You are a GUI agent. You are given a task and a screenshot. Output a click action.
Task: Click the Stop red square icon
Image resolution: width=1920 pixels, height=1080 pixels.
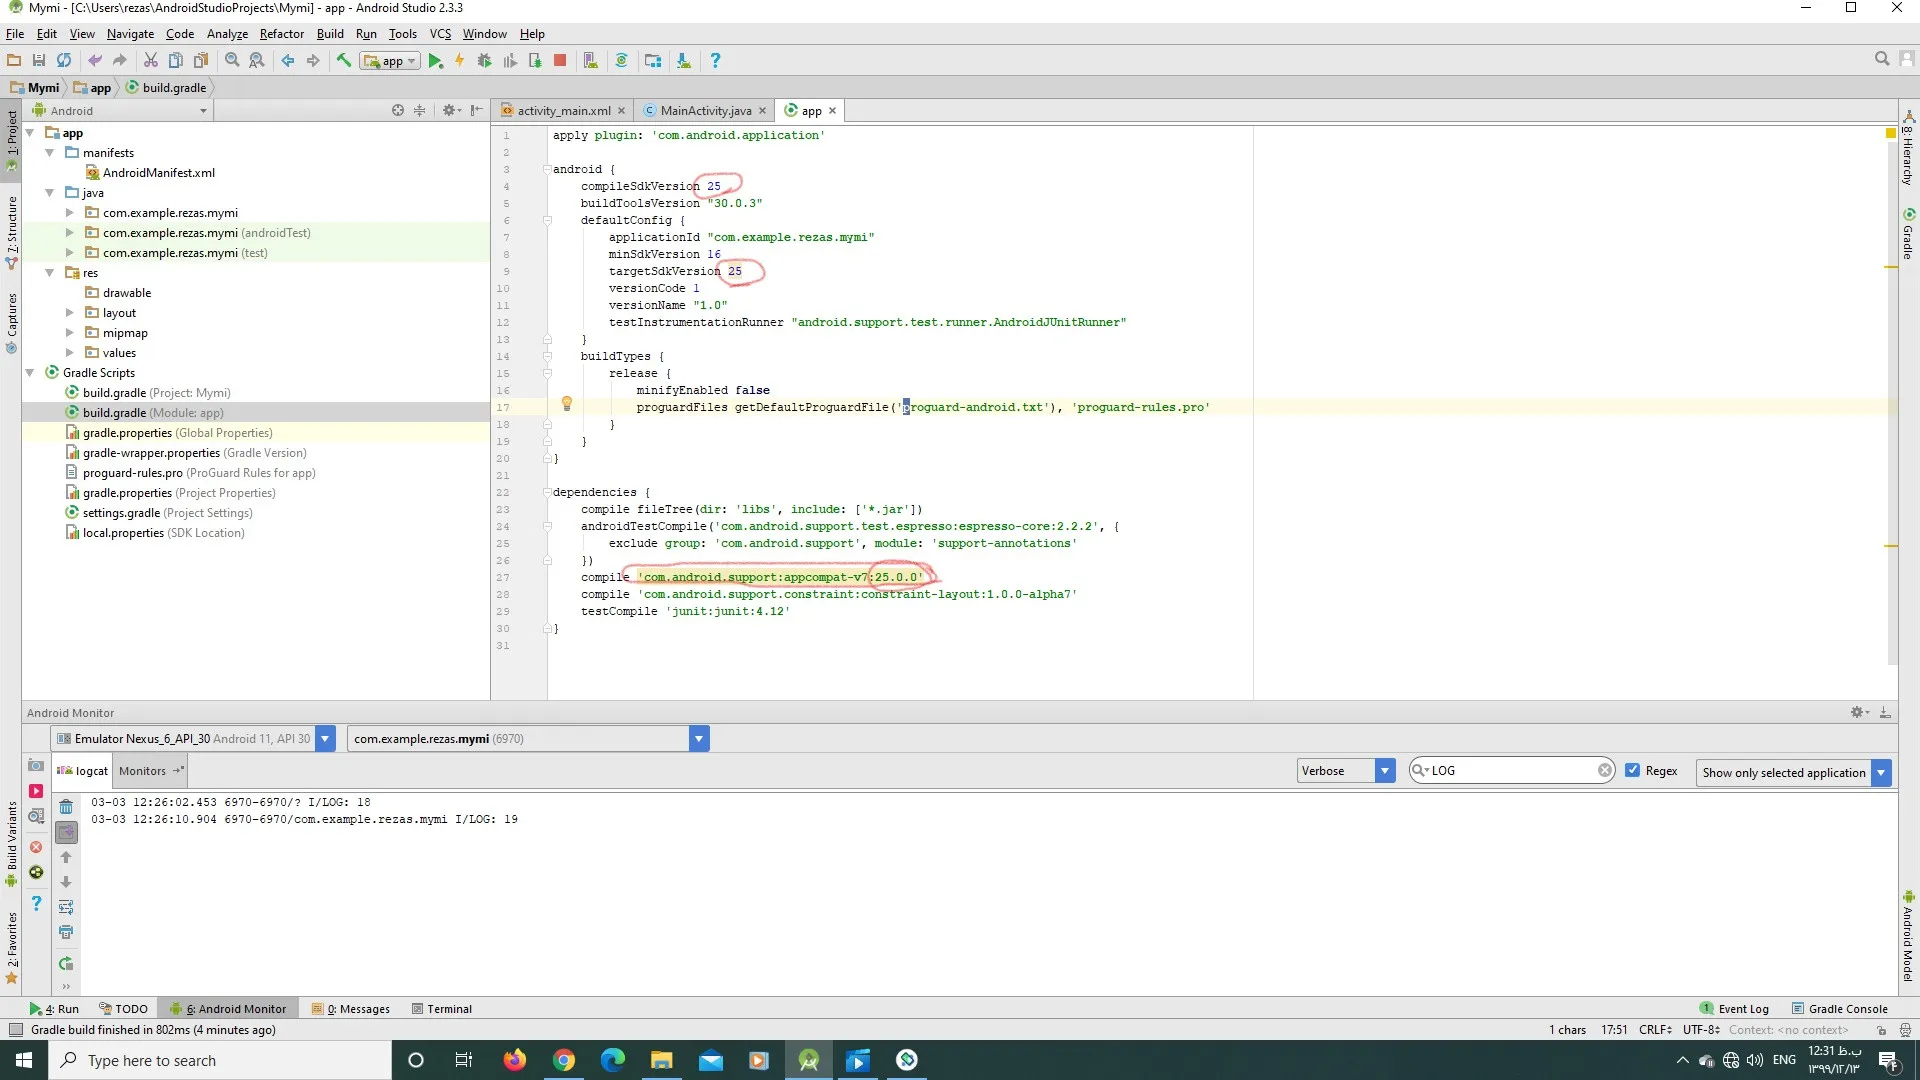point(560,61)
